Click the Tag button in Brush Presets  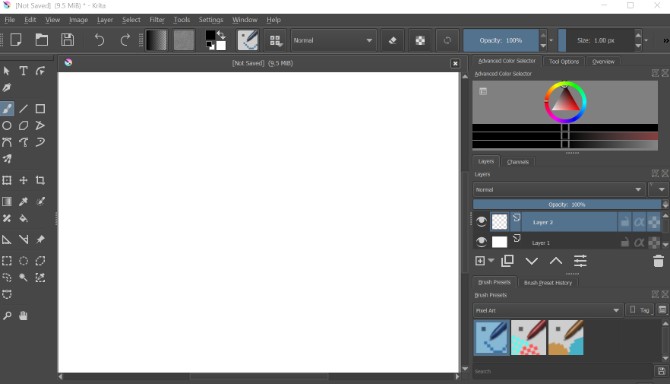640,310
